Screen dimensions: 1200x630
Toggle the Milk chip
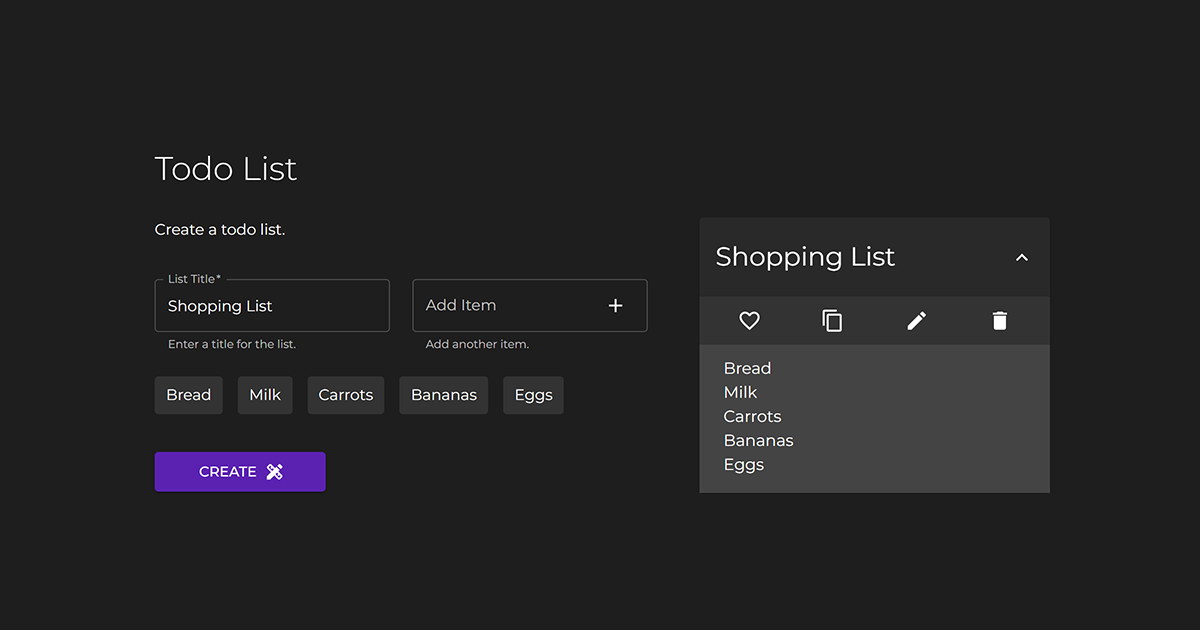(264, 394)
